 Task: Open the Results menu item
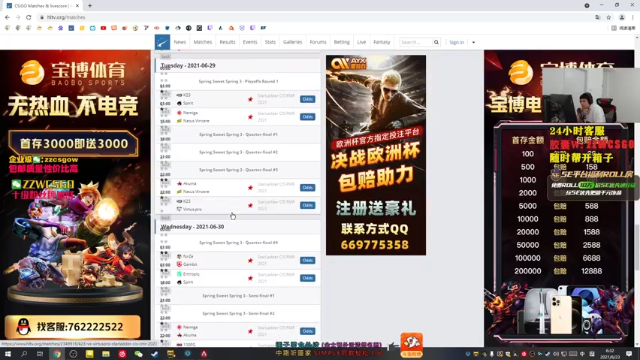tap(227, 42)
